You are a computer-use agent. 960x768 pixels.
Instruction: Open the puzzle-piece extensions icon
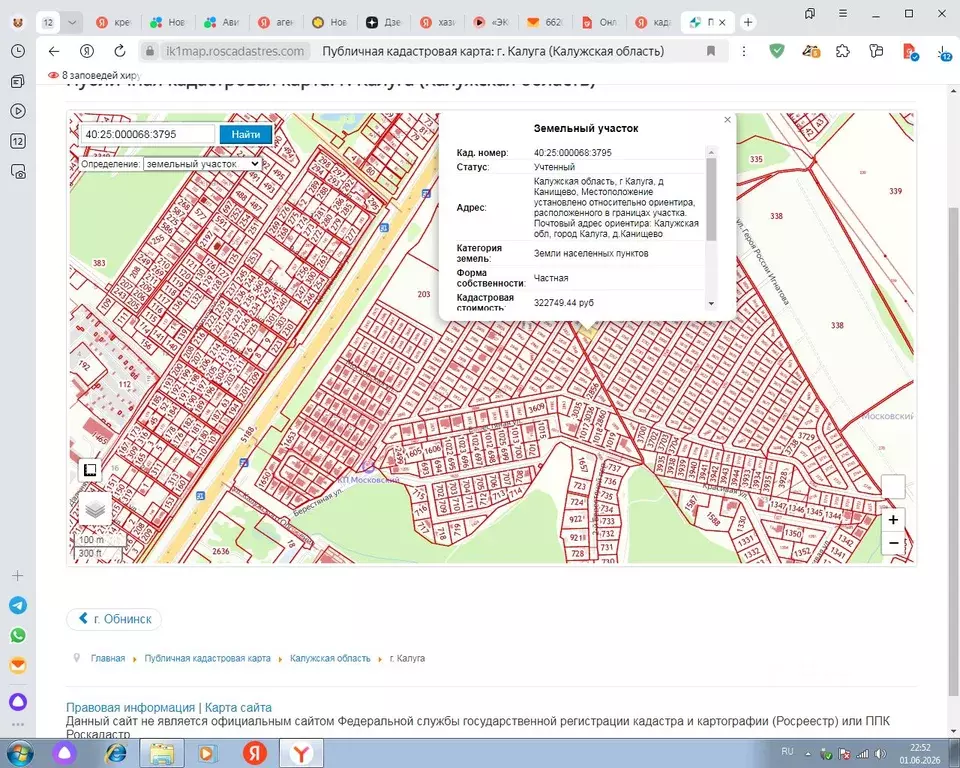843,51
